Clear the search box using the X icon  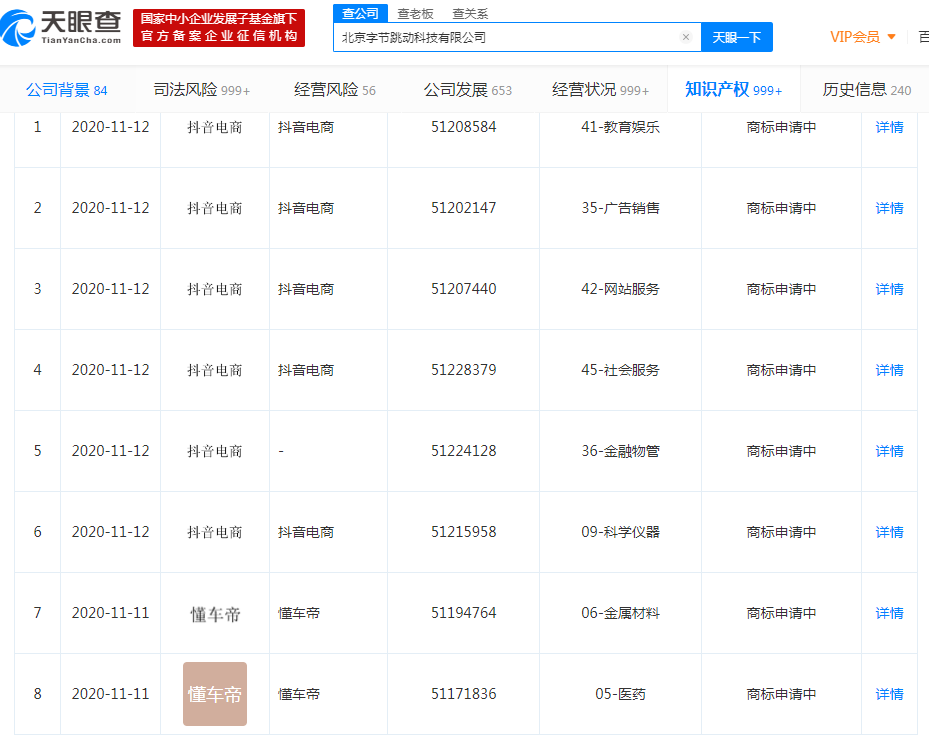coord(686,37)
